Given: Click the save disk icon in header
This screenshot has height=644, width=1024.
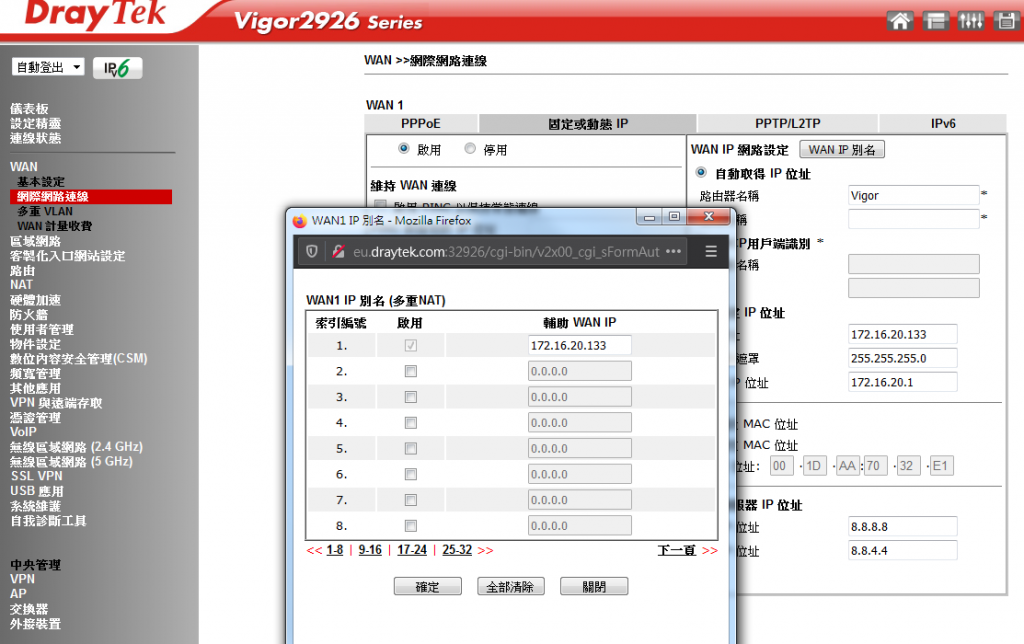Looking at the screenshot, I should click(x=1006, y=21).
